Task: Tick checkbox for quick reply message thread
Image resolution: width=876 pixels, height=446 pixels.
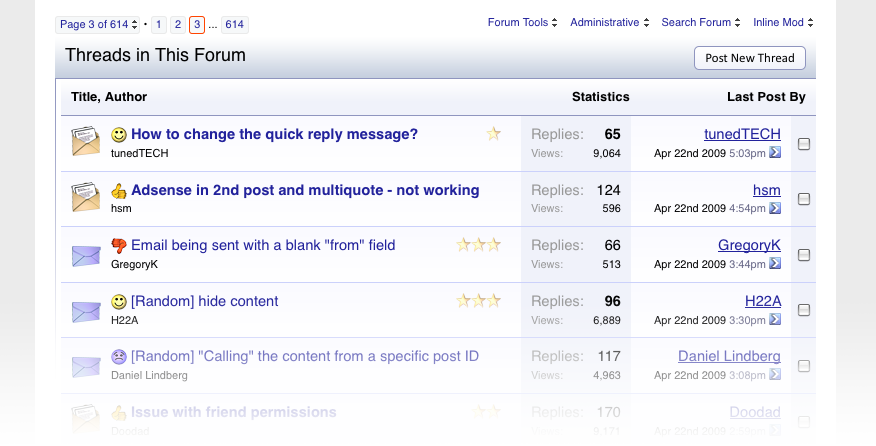Action: 804,144
